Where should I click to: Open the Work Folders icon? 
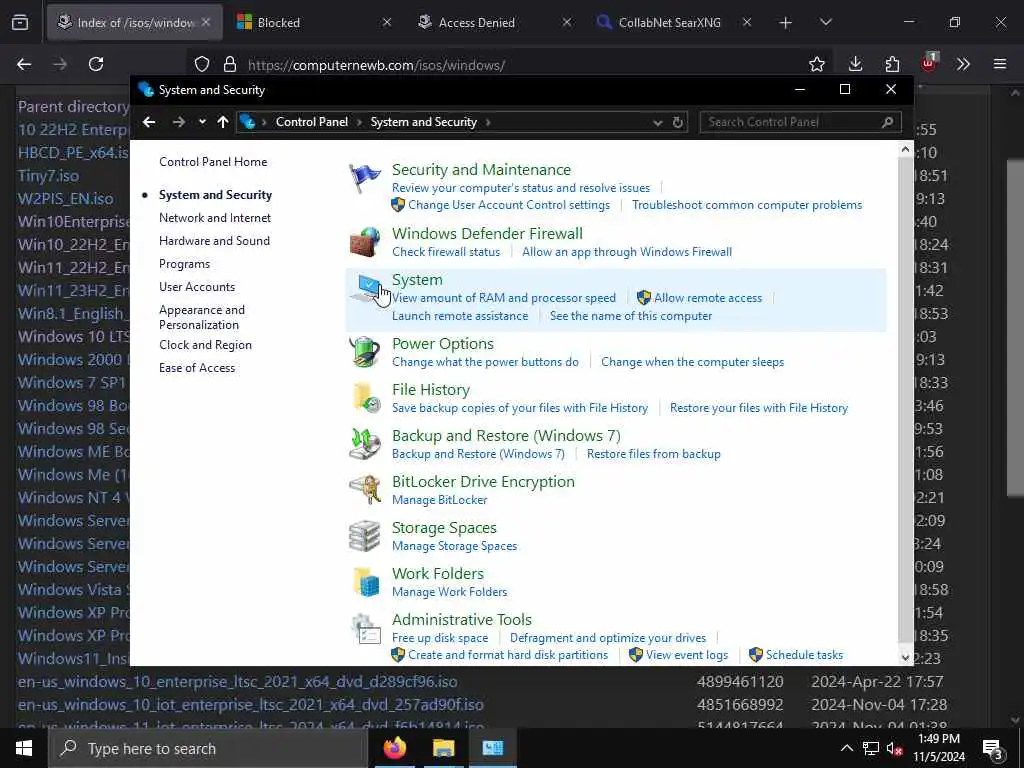364,582
